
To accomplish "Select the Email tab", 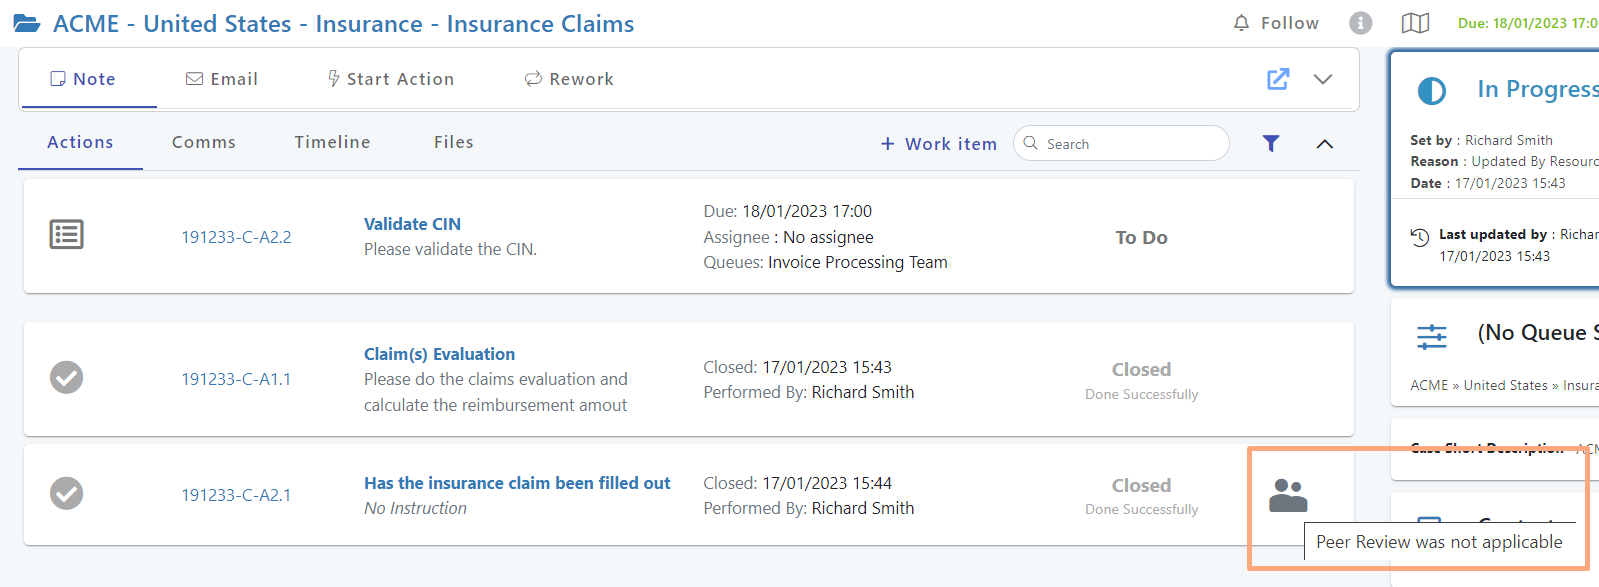I will click(x=222, y=79).
